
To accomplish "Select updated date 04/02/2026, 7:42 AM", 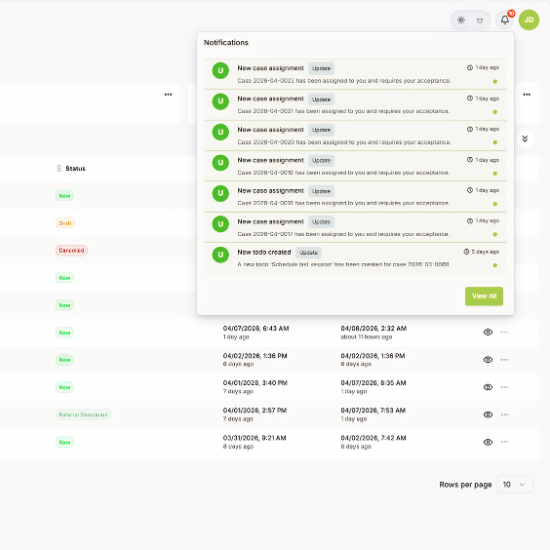I will pos(373,438).
